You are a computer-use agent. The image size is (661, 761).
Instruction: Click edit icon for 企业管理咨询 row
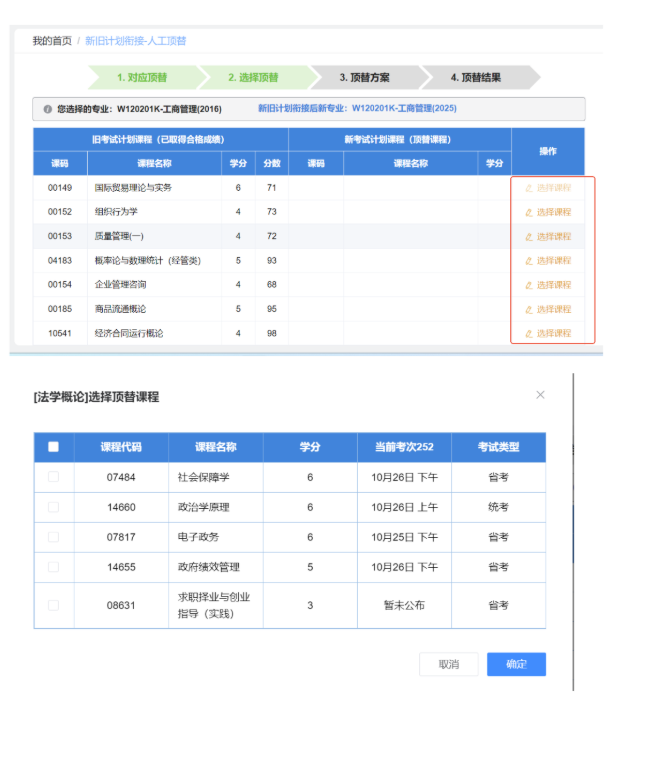click(x=529, y=285)
